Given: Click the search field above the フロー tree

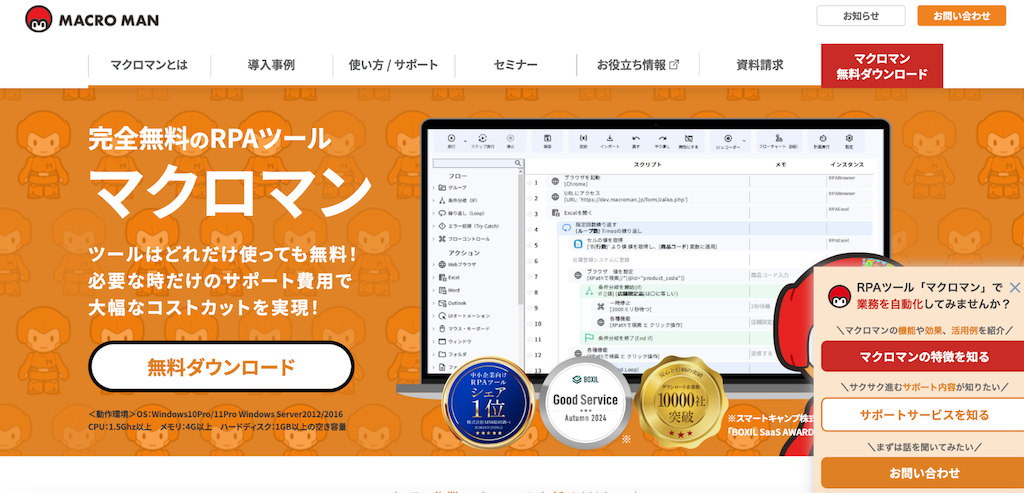Looking at the screenshot, I should pos(478,163).
